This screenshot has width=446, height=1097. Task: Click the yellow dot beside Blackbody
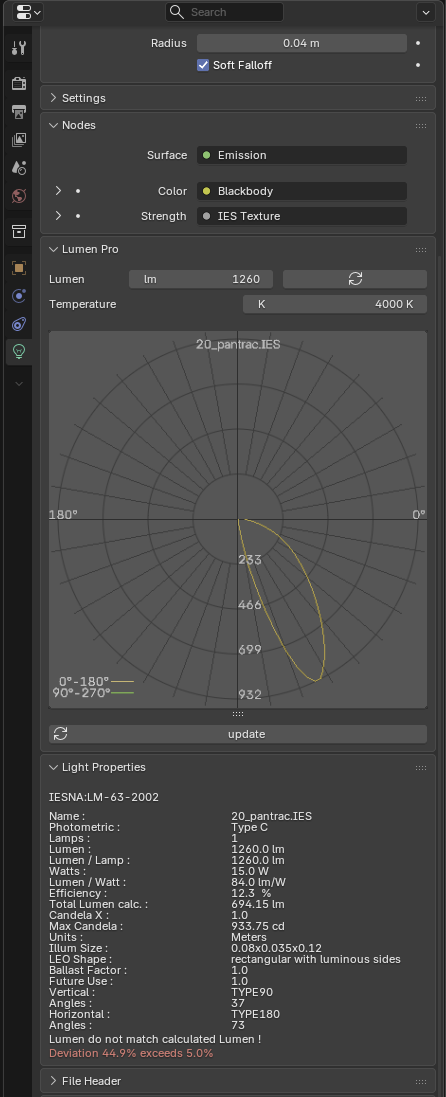(x=207, y=191)
